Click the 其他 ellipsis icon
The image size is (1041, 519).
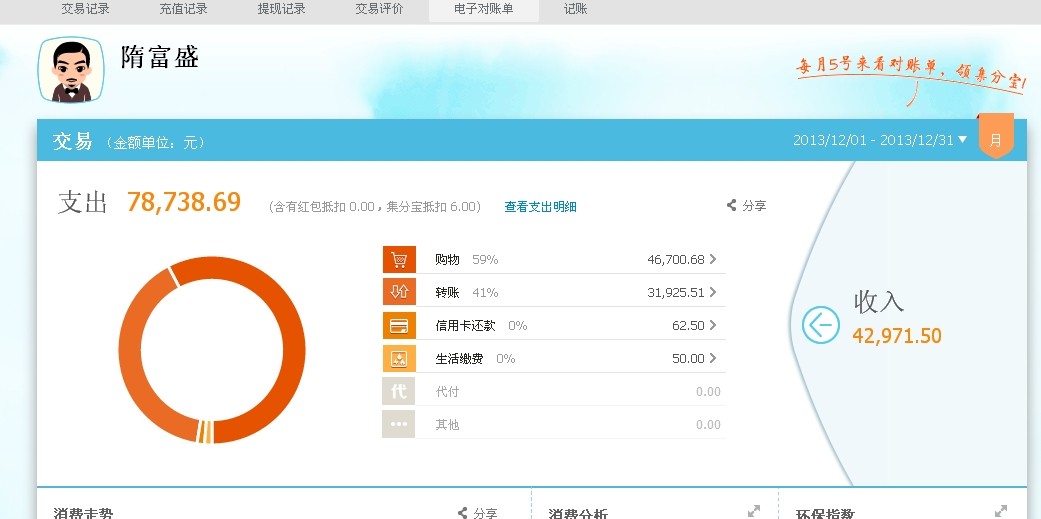[398, 424]
